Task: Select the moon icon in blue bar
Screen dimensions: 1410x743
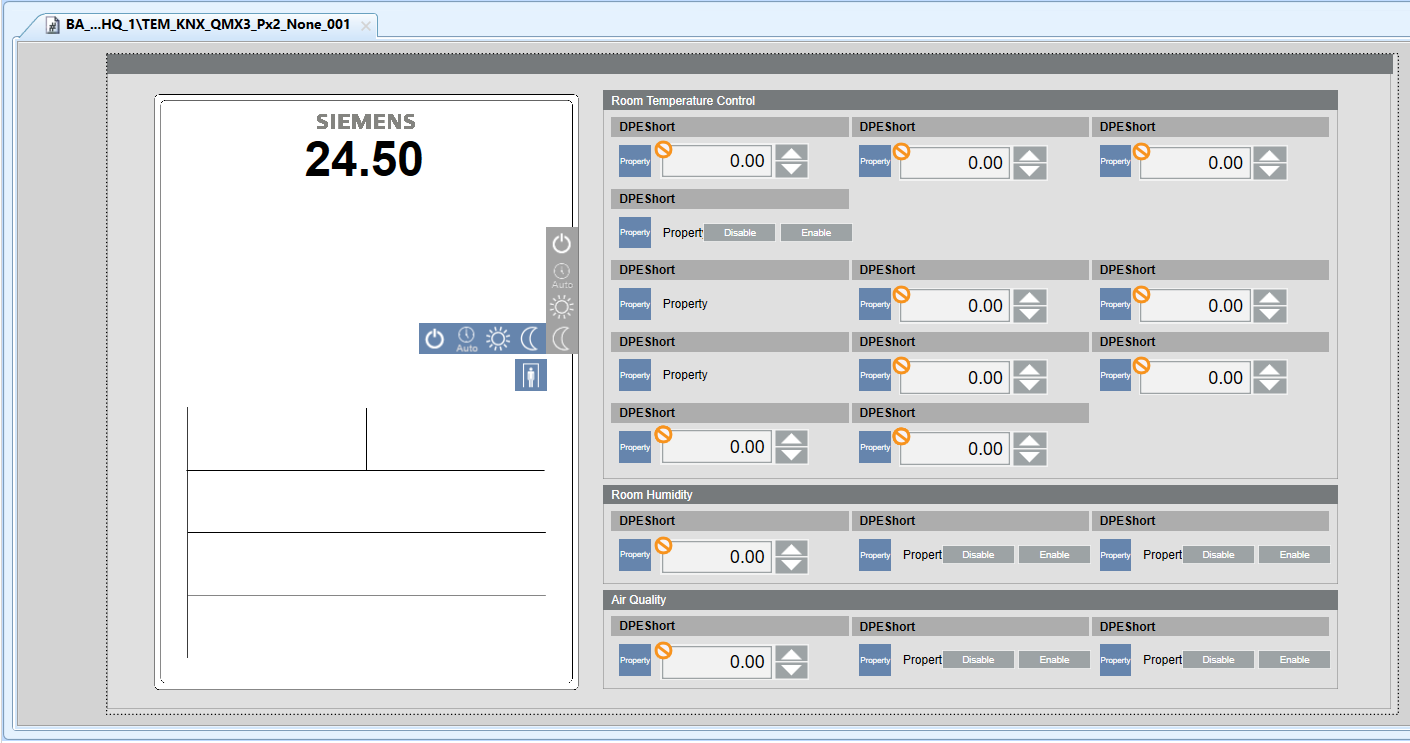Action: (x=529, y=339)
